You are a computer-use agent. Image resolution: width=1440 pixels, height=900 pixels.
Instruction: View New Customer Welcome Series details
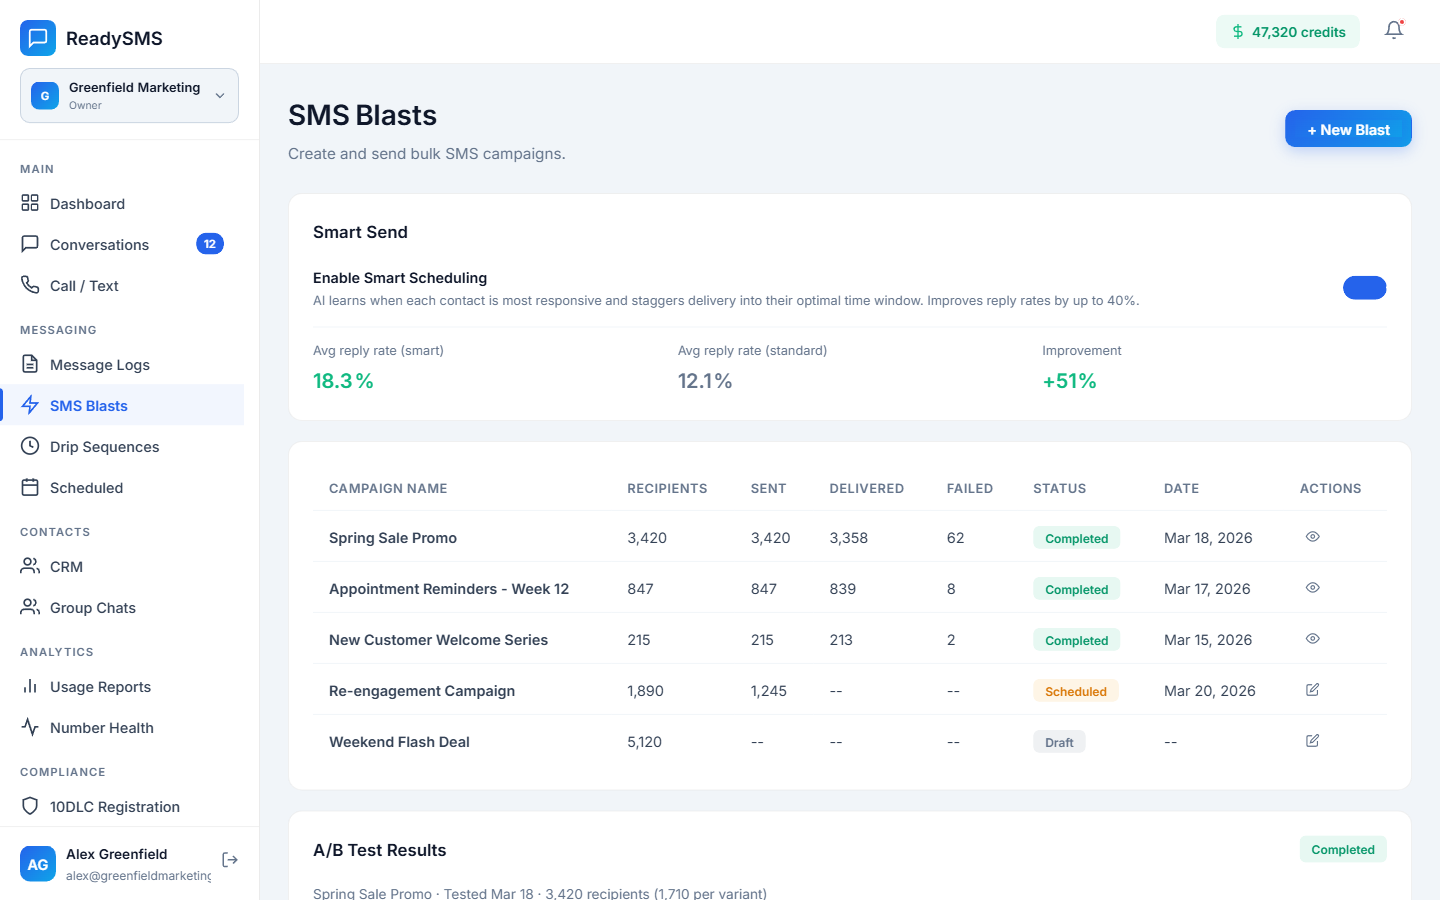coord(1312,639)
